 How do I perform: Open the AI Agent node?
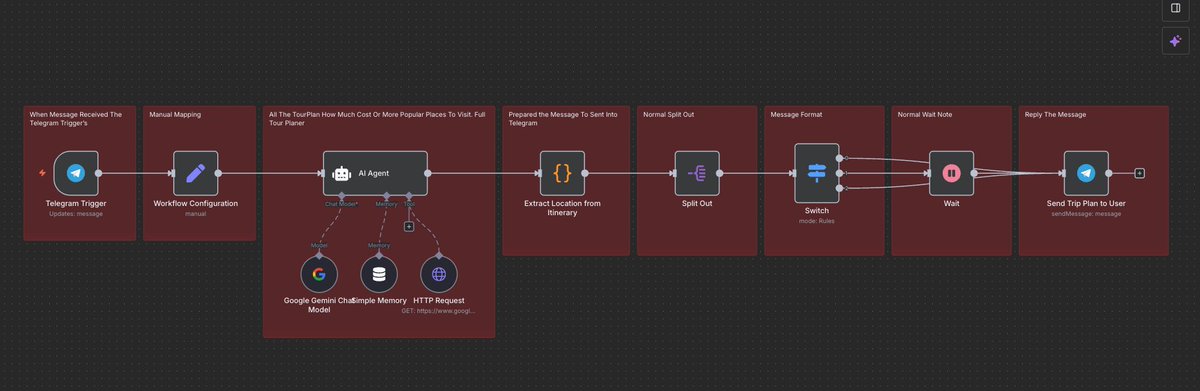tap(375, 173)
